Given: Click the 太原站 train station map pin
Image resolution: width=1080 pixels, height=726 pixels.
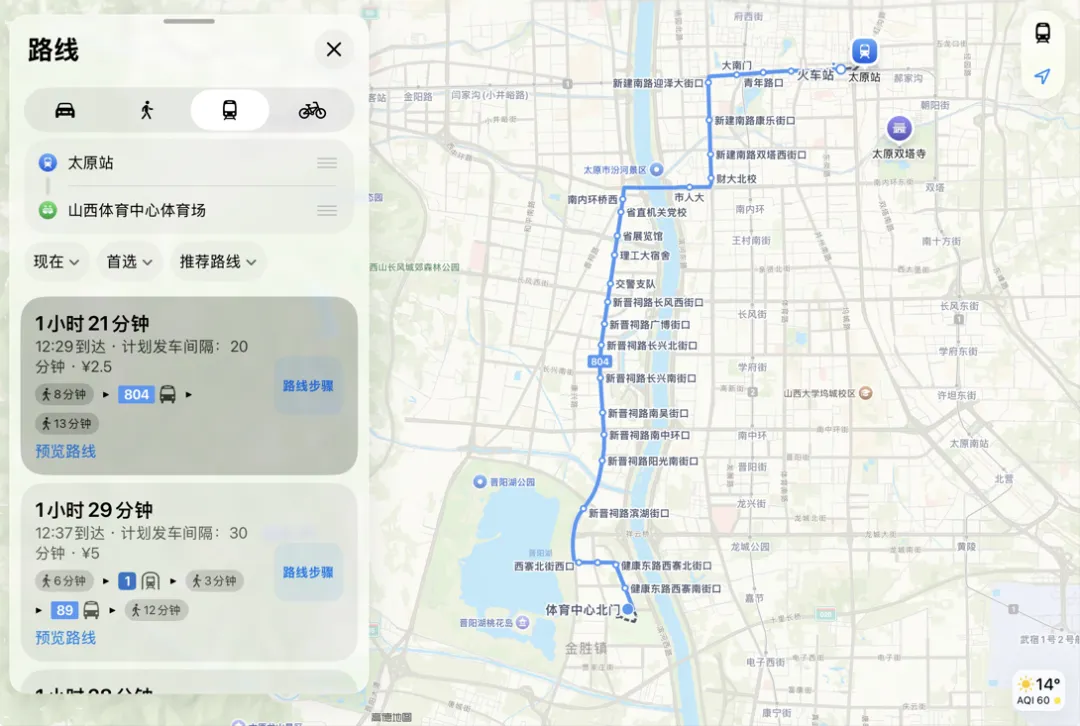Looking at the screenshot, I should [x=864, y=51].
